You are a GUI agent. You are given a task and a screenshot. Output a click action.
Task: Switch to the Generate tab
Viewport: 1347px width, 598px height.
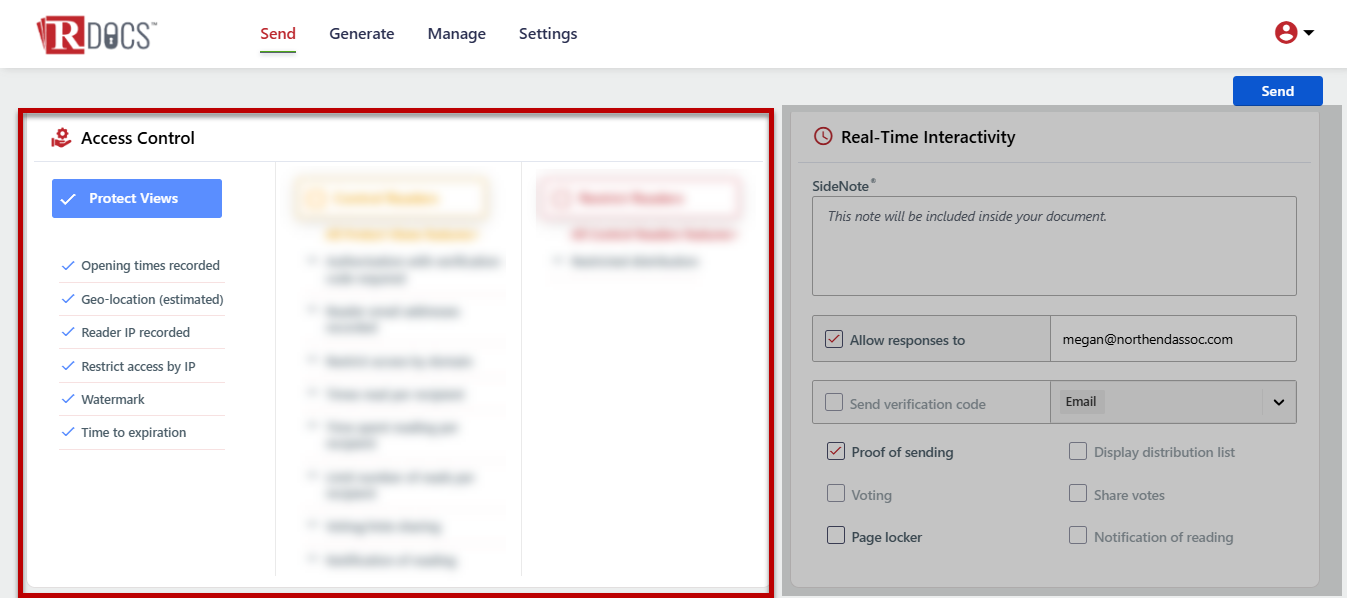pyautogui.click(x=362, y=34)
